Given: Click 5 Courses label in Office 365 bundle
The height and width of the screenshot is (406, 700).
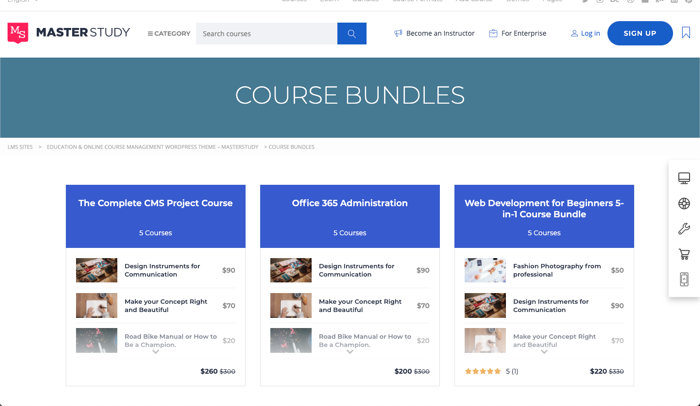Looking at the screenshot, I should [x=350, y=233].
